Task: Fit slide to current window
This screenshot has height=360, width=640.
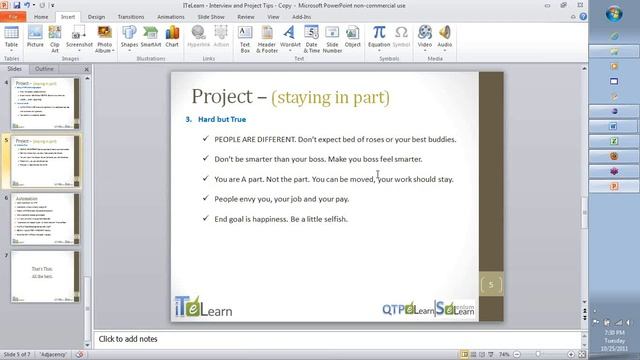Action: [x=582, y=354]
